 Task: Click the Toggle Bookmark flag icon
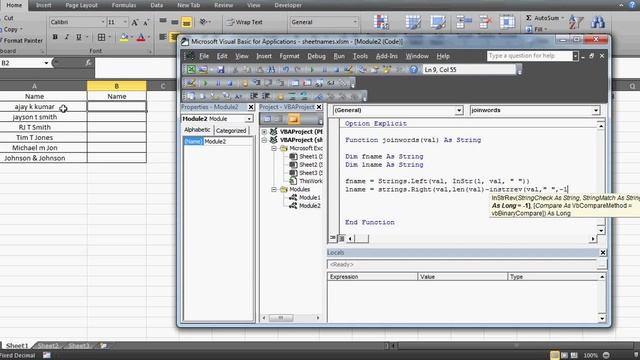(x=319, y=96)
